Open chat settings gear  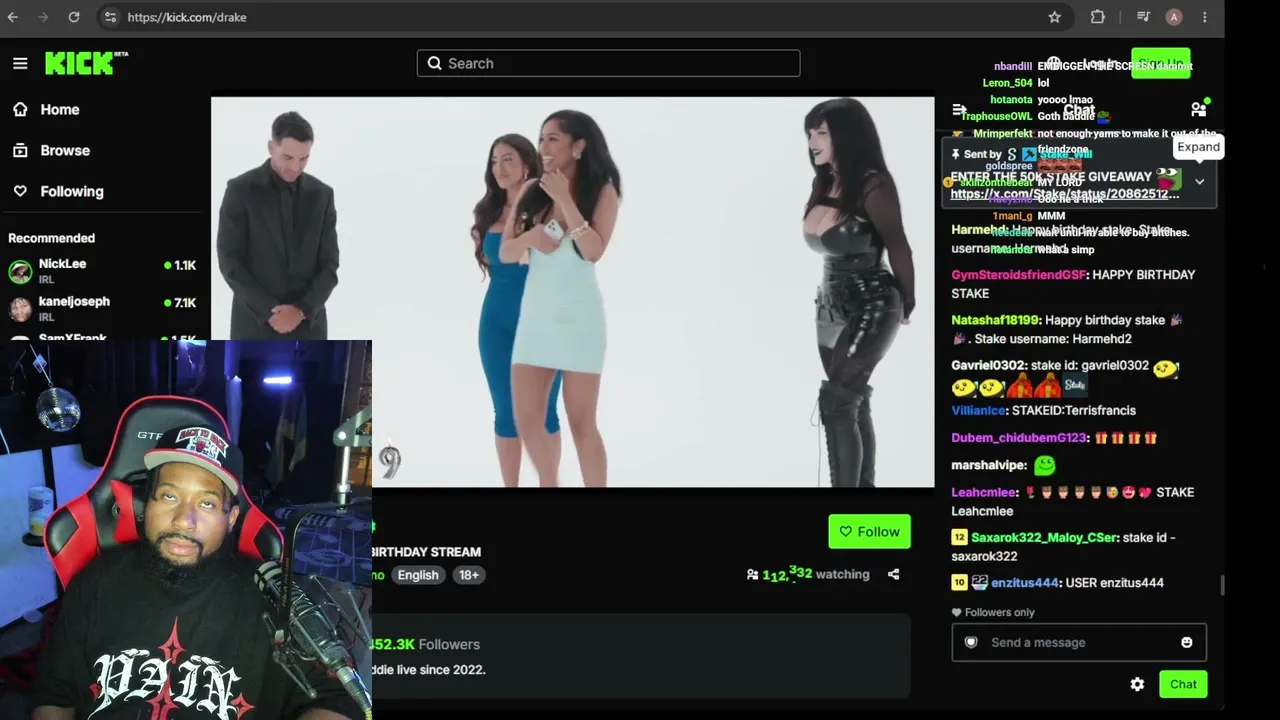pyautogui.click(x=1137, y=684)
